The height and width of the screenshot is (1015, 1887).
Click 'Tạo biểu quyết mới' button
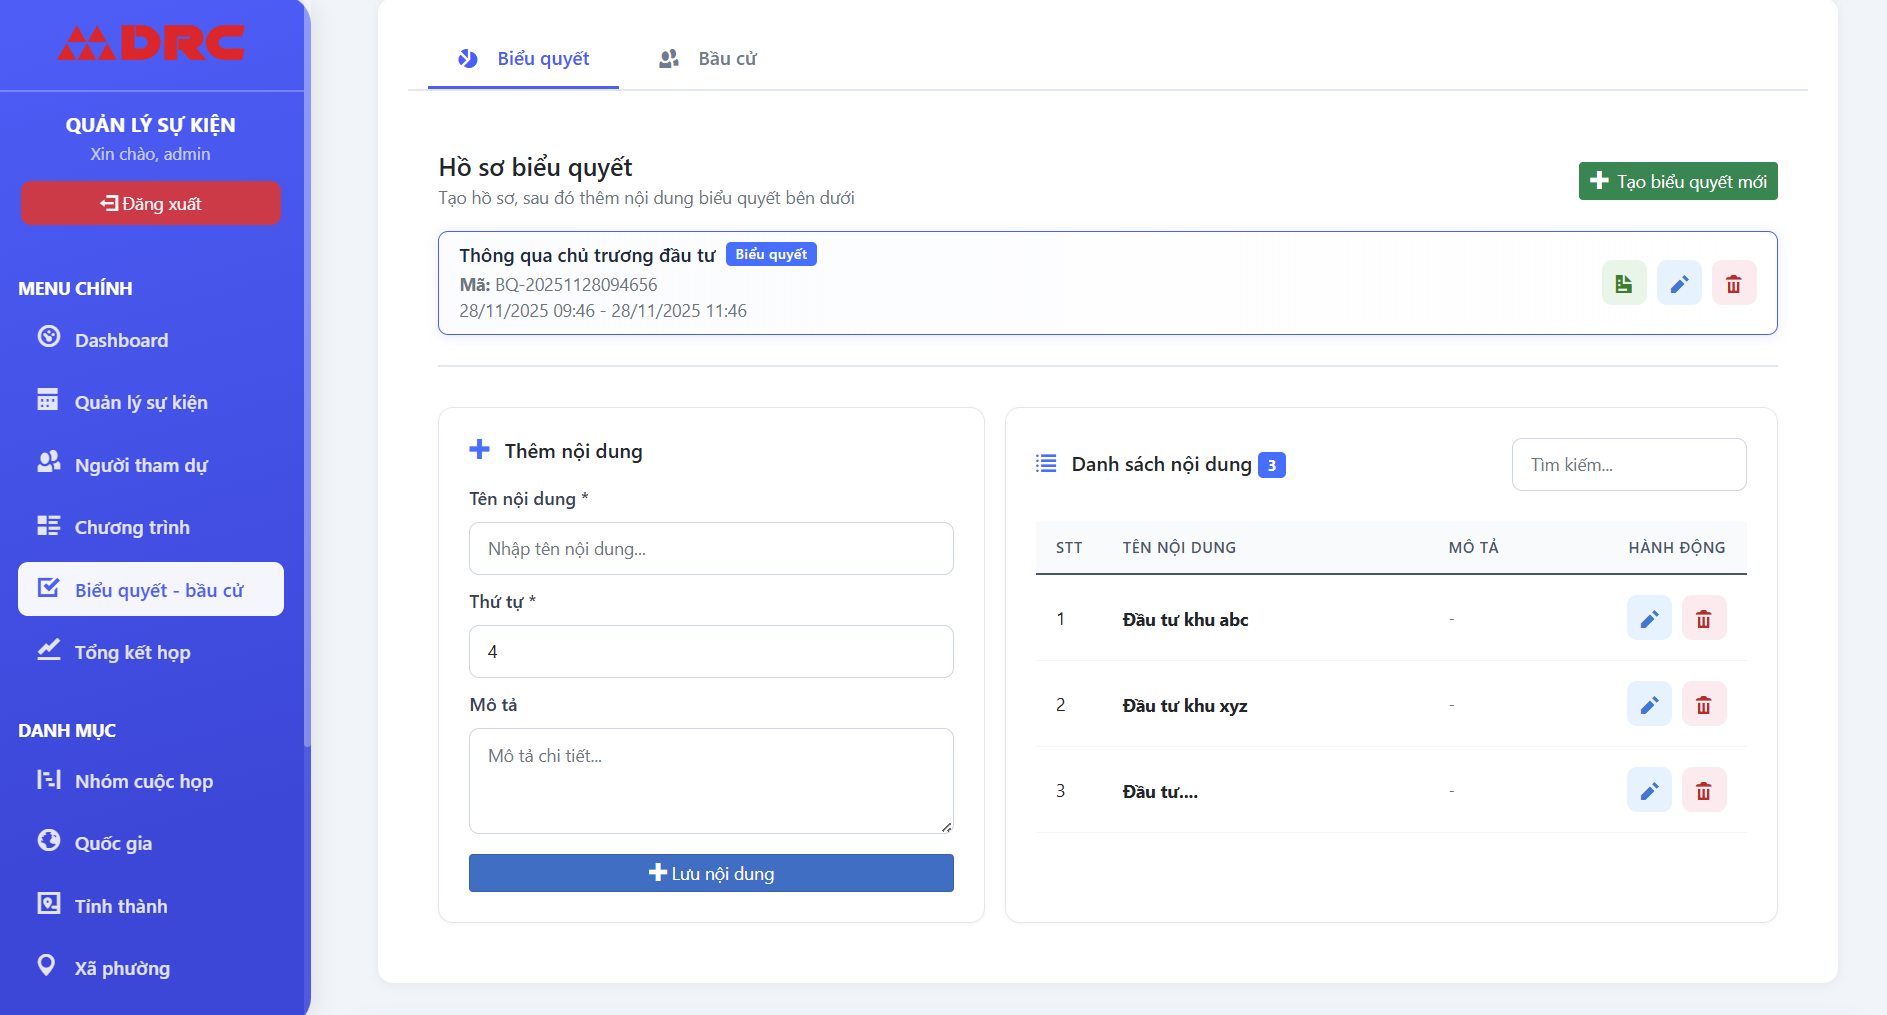coord(1677,181)
